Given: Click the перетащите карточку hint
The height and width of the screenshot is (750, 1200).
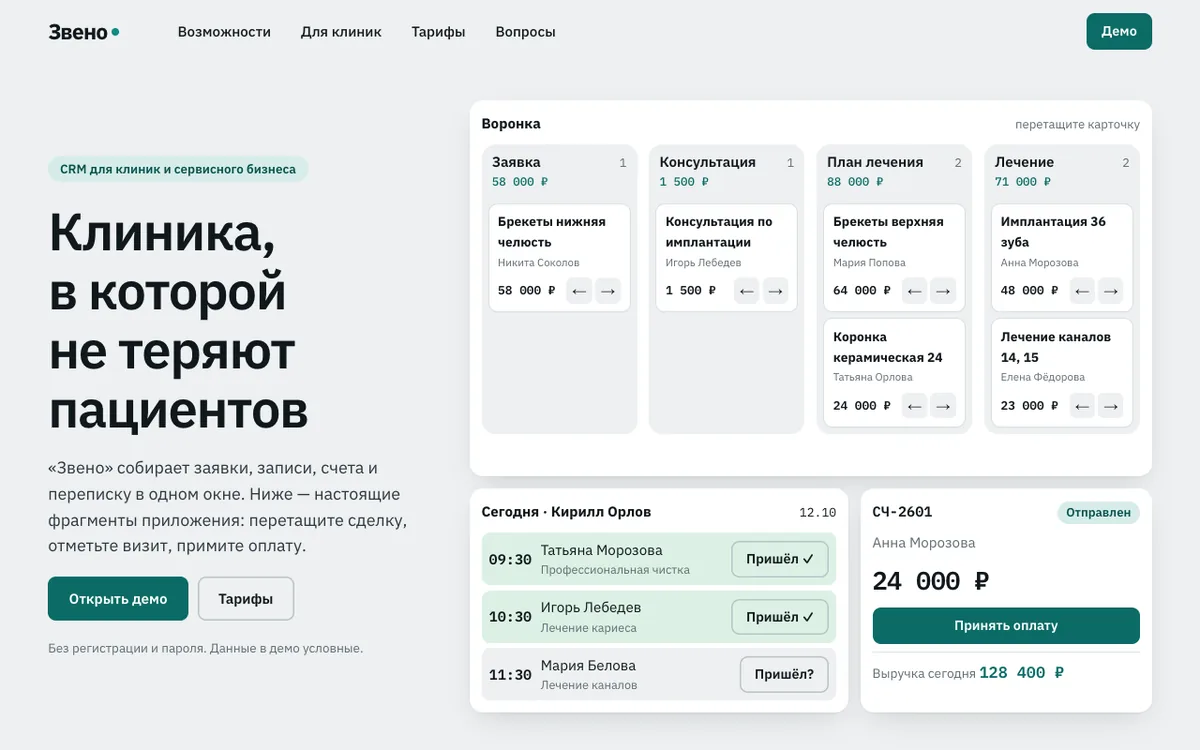Looking at the screenshot, I should pos(1077,125).
